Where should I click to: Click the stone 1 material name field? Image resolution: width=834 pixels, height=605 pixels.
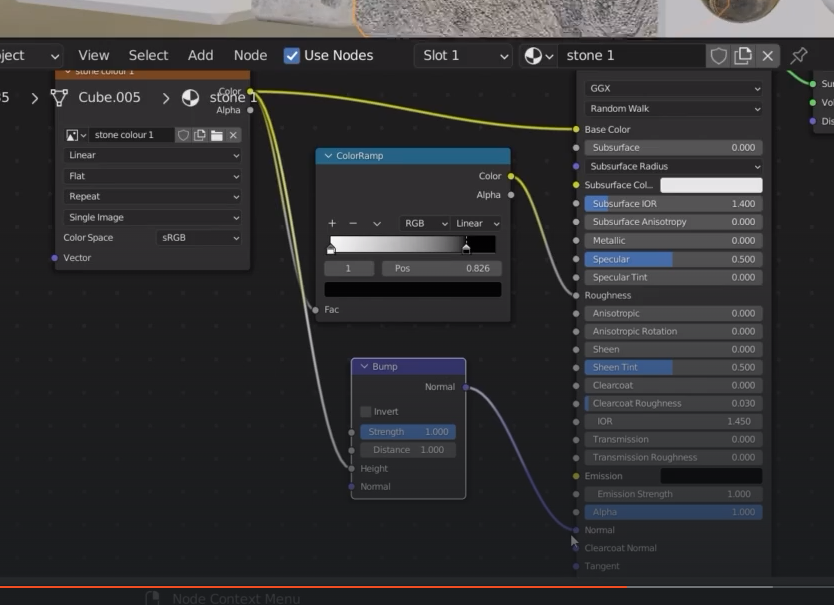(631, 55)
